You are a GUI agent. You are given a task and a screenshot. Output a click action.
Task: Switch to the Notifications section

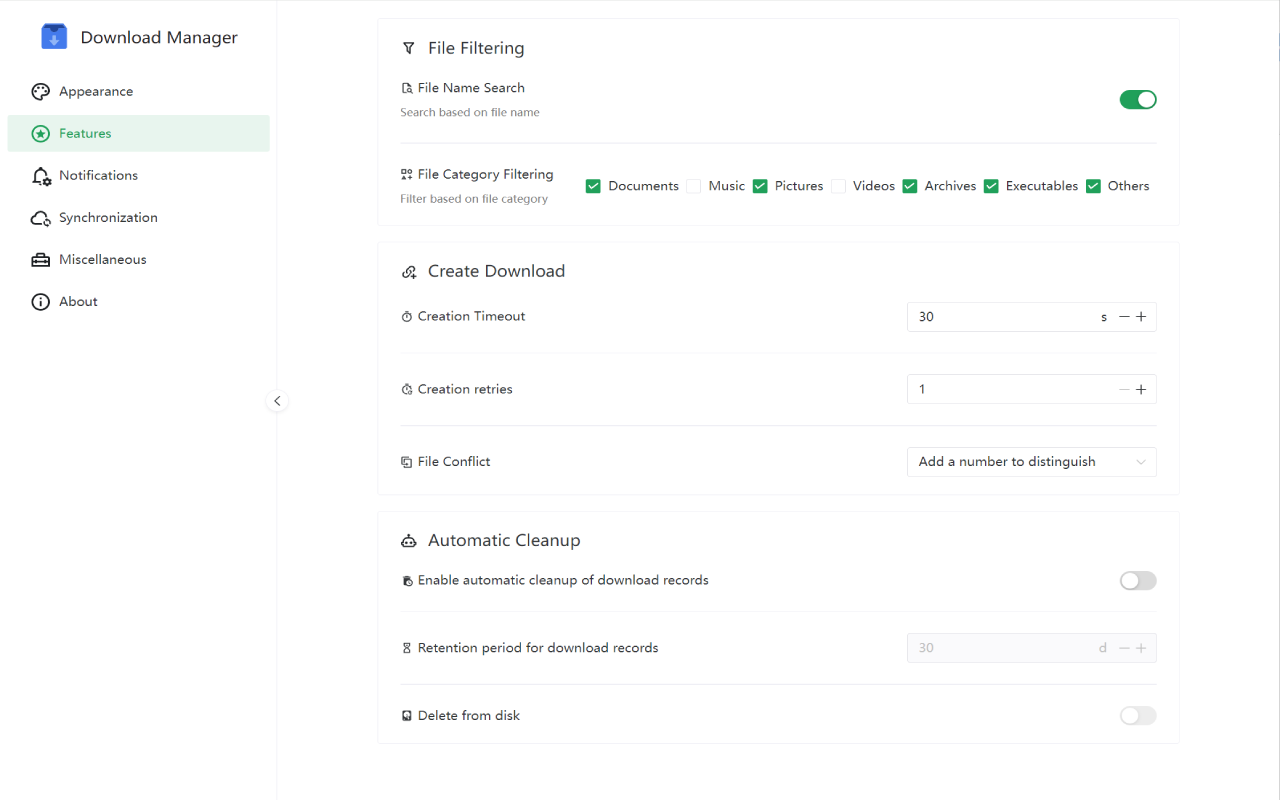click(x=98, y=176)
